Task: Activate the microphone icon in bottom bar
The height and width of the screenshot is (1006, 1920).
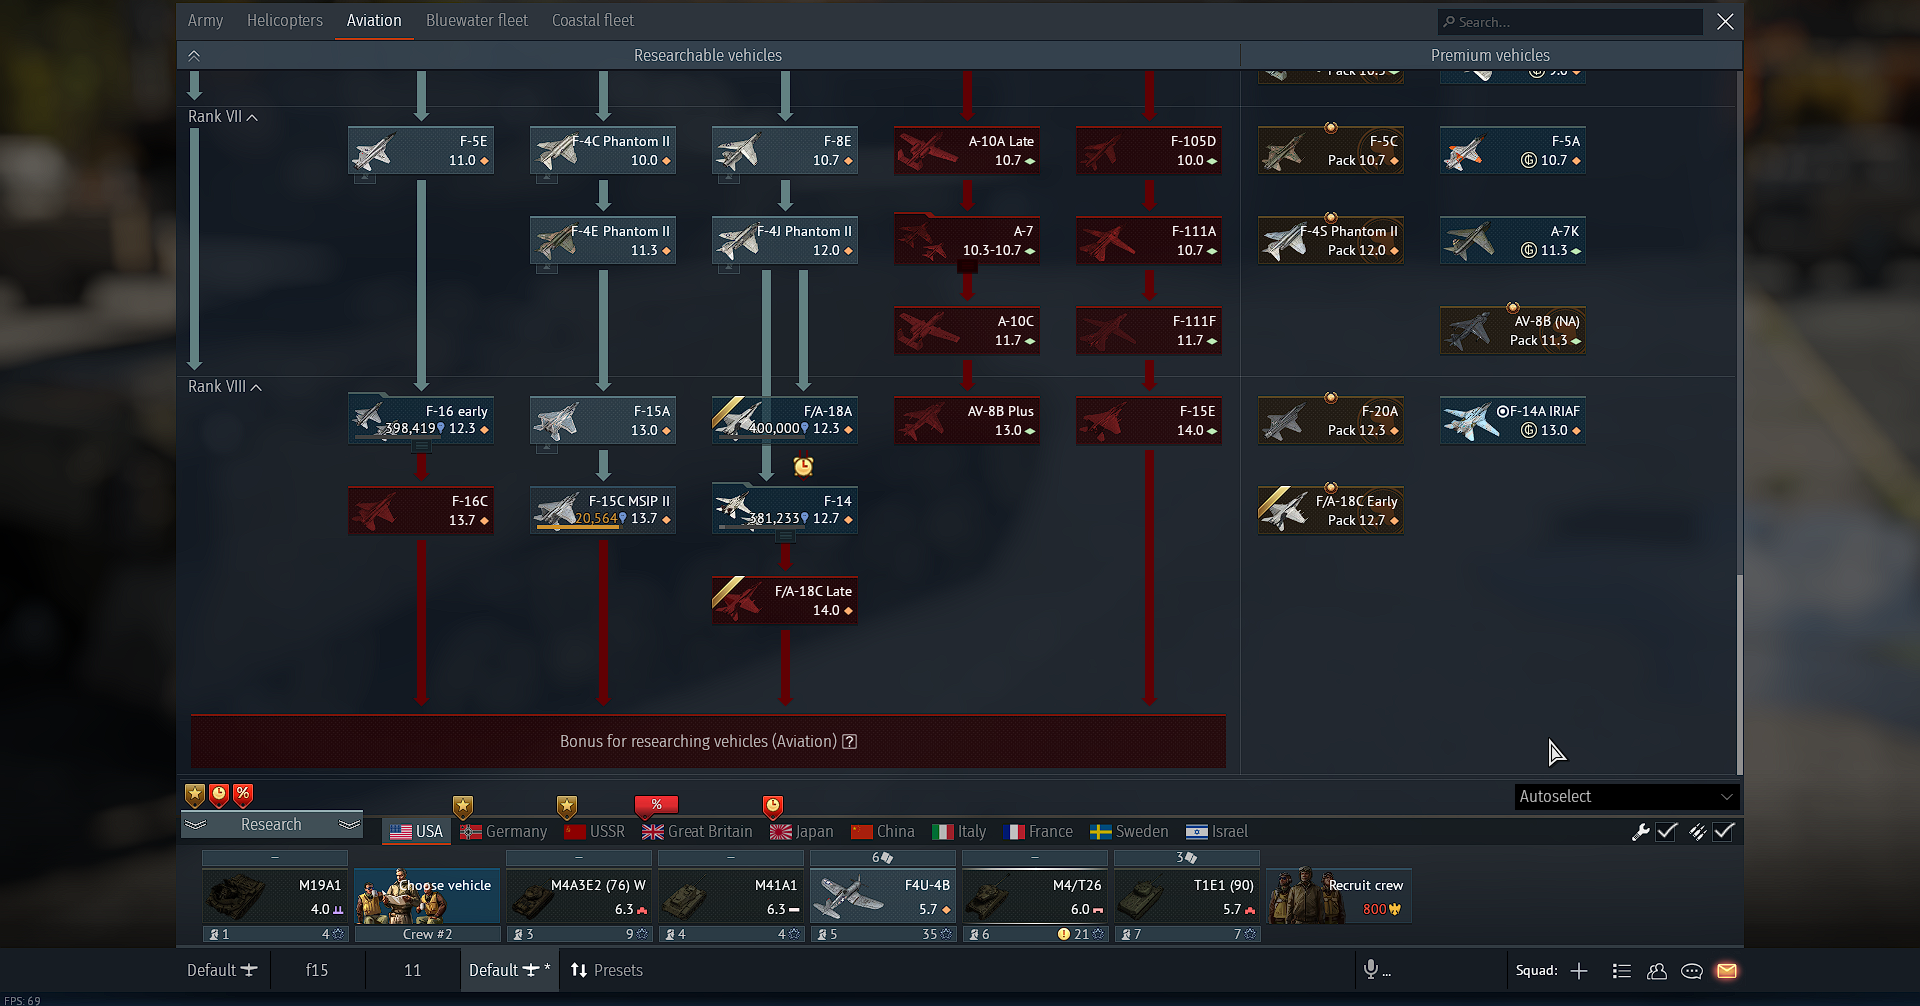Action: click(x=1370, y=970)
